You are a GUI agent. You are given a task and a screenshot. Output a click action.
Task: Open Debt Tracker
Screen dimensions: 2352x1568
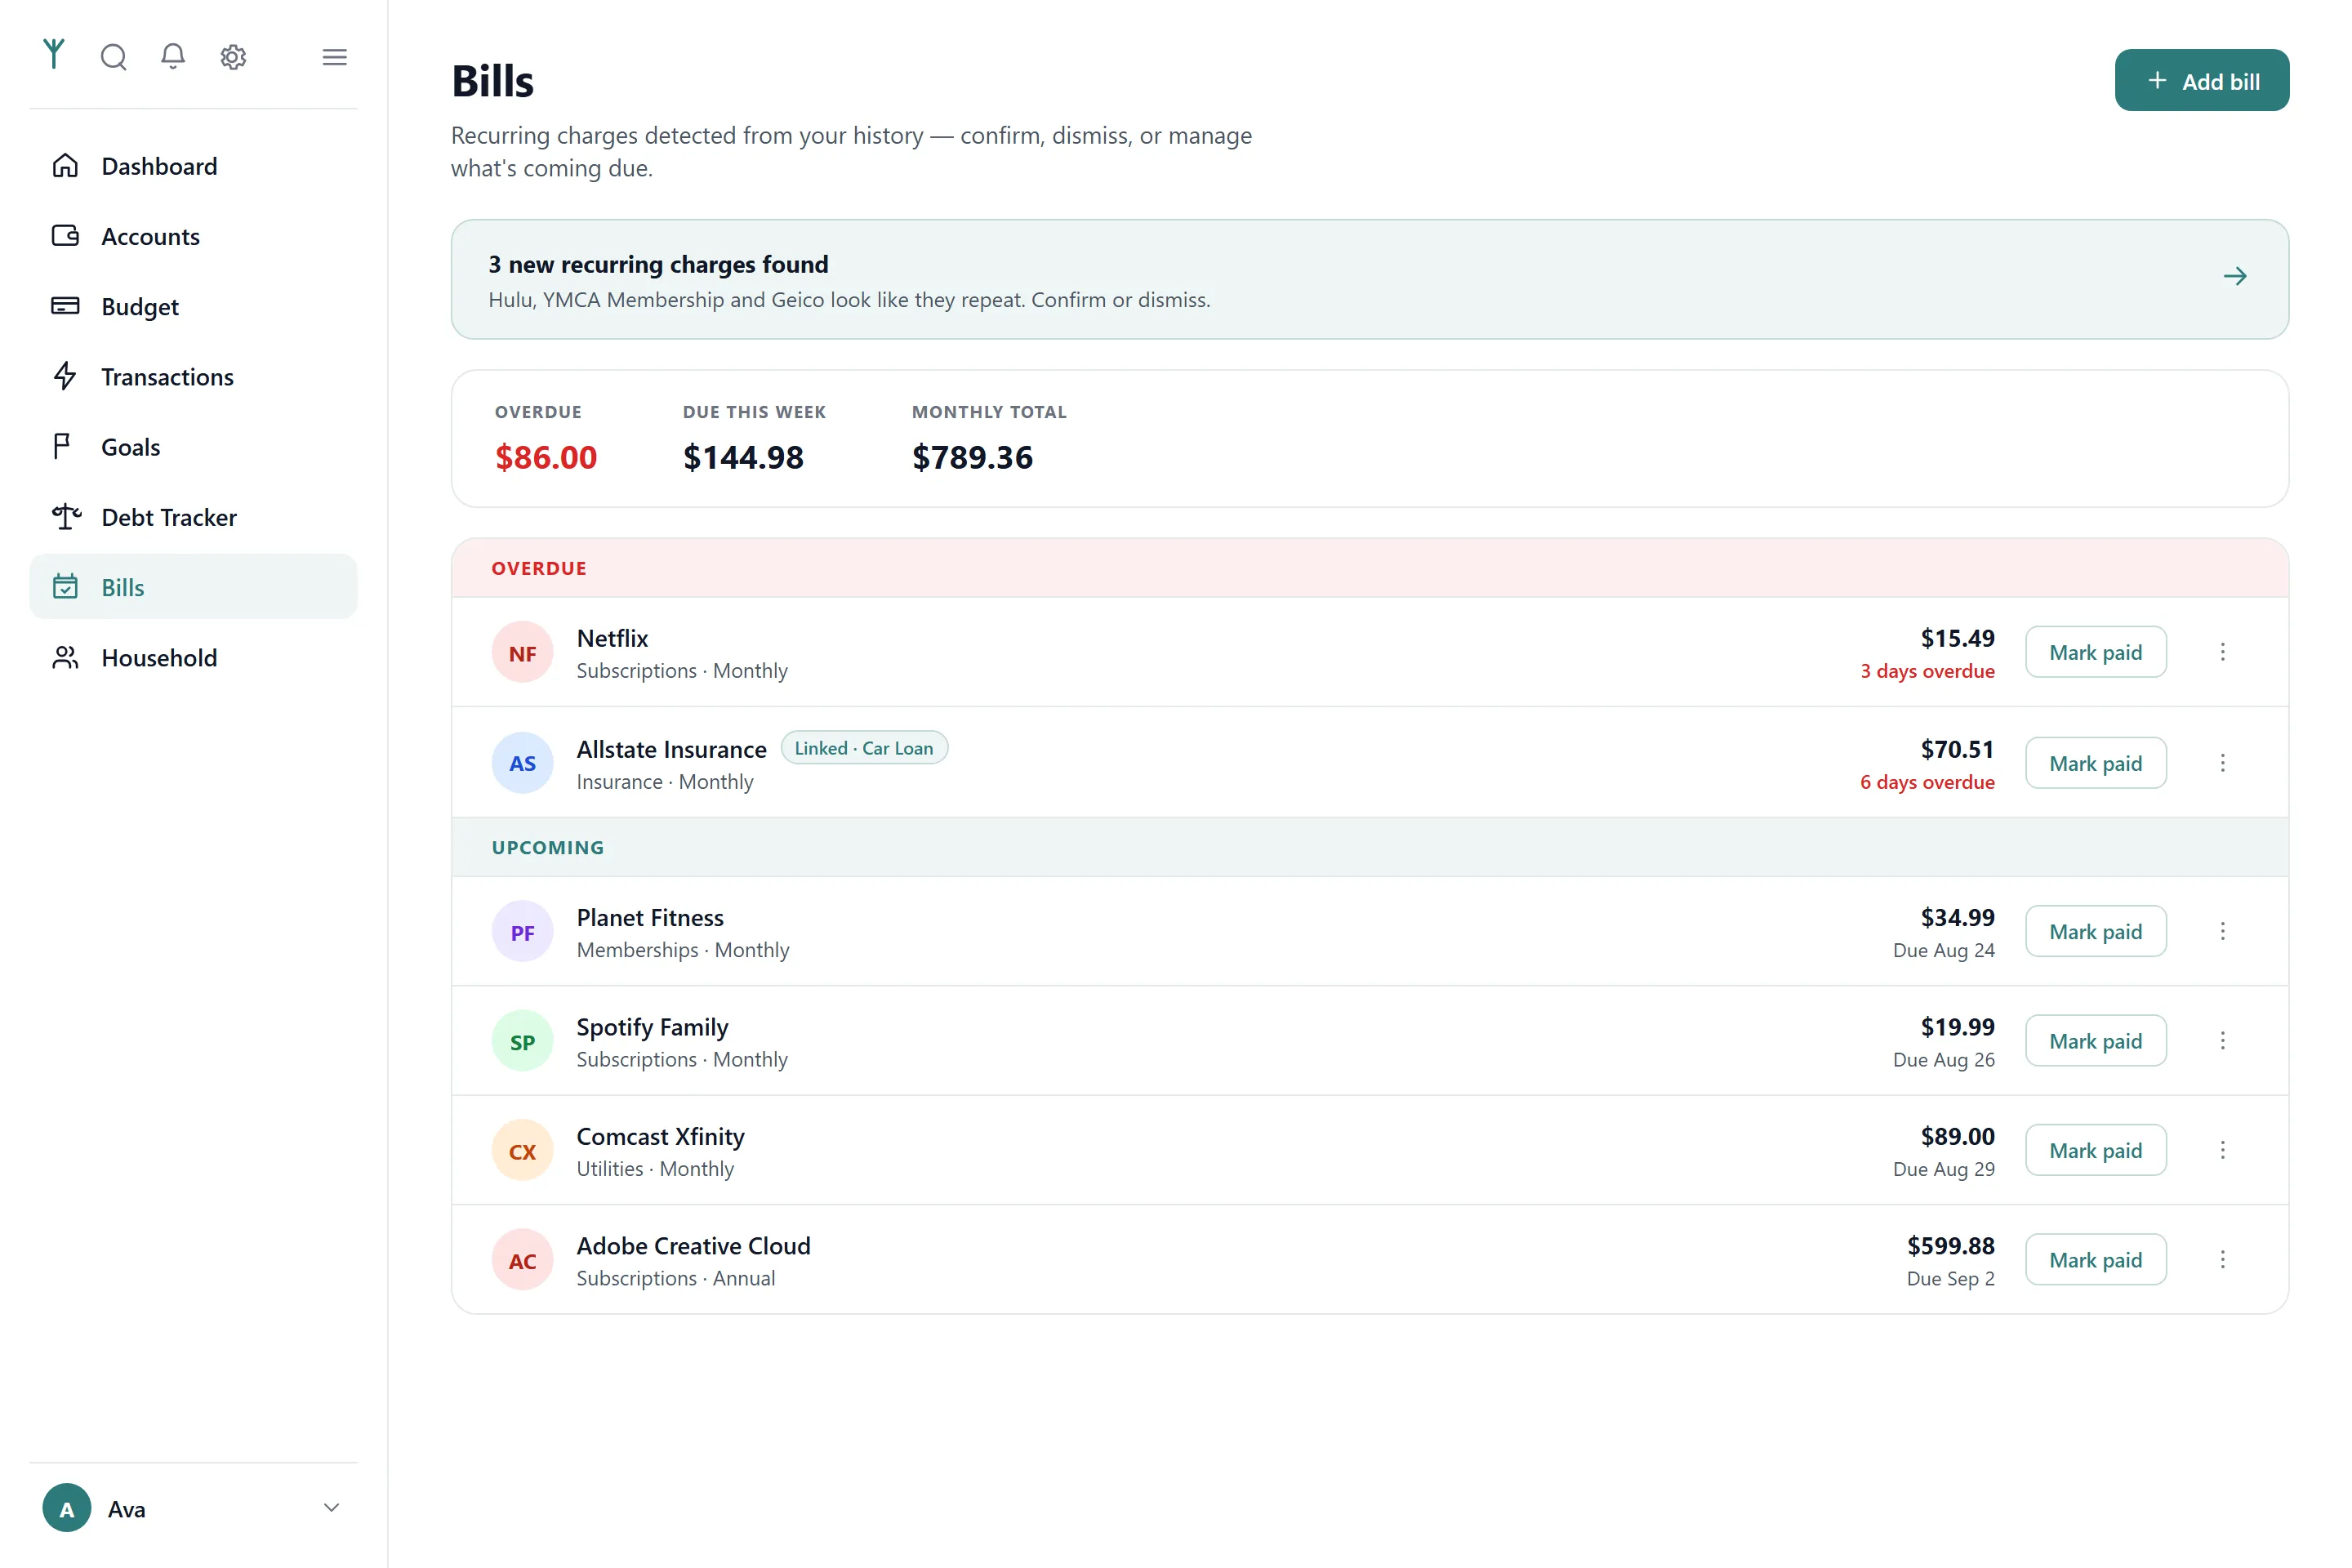point(193,516)
